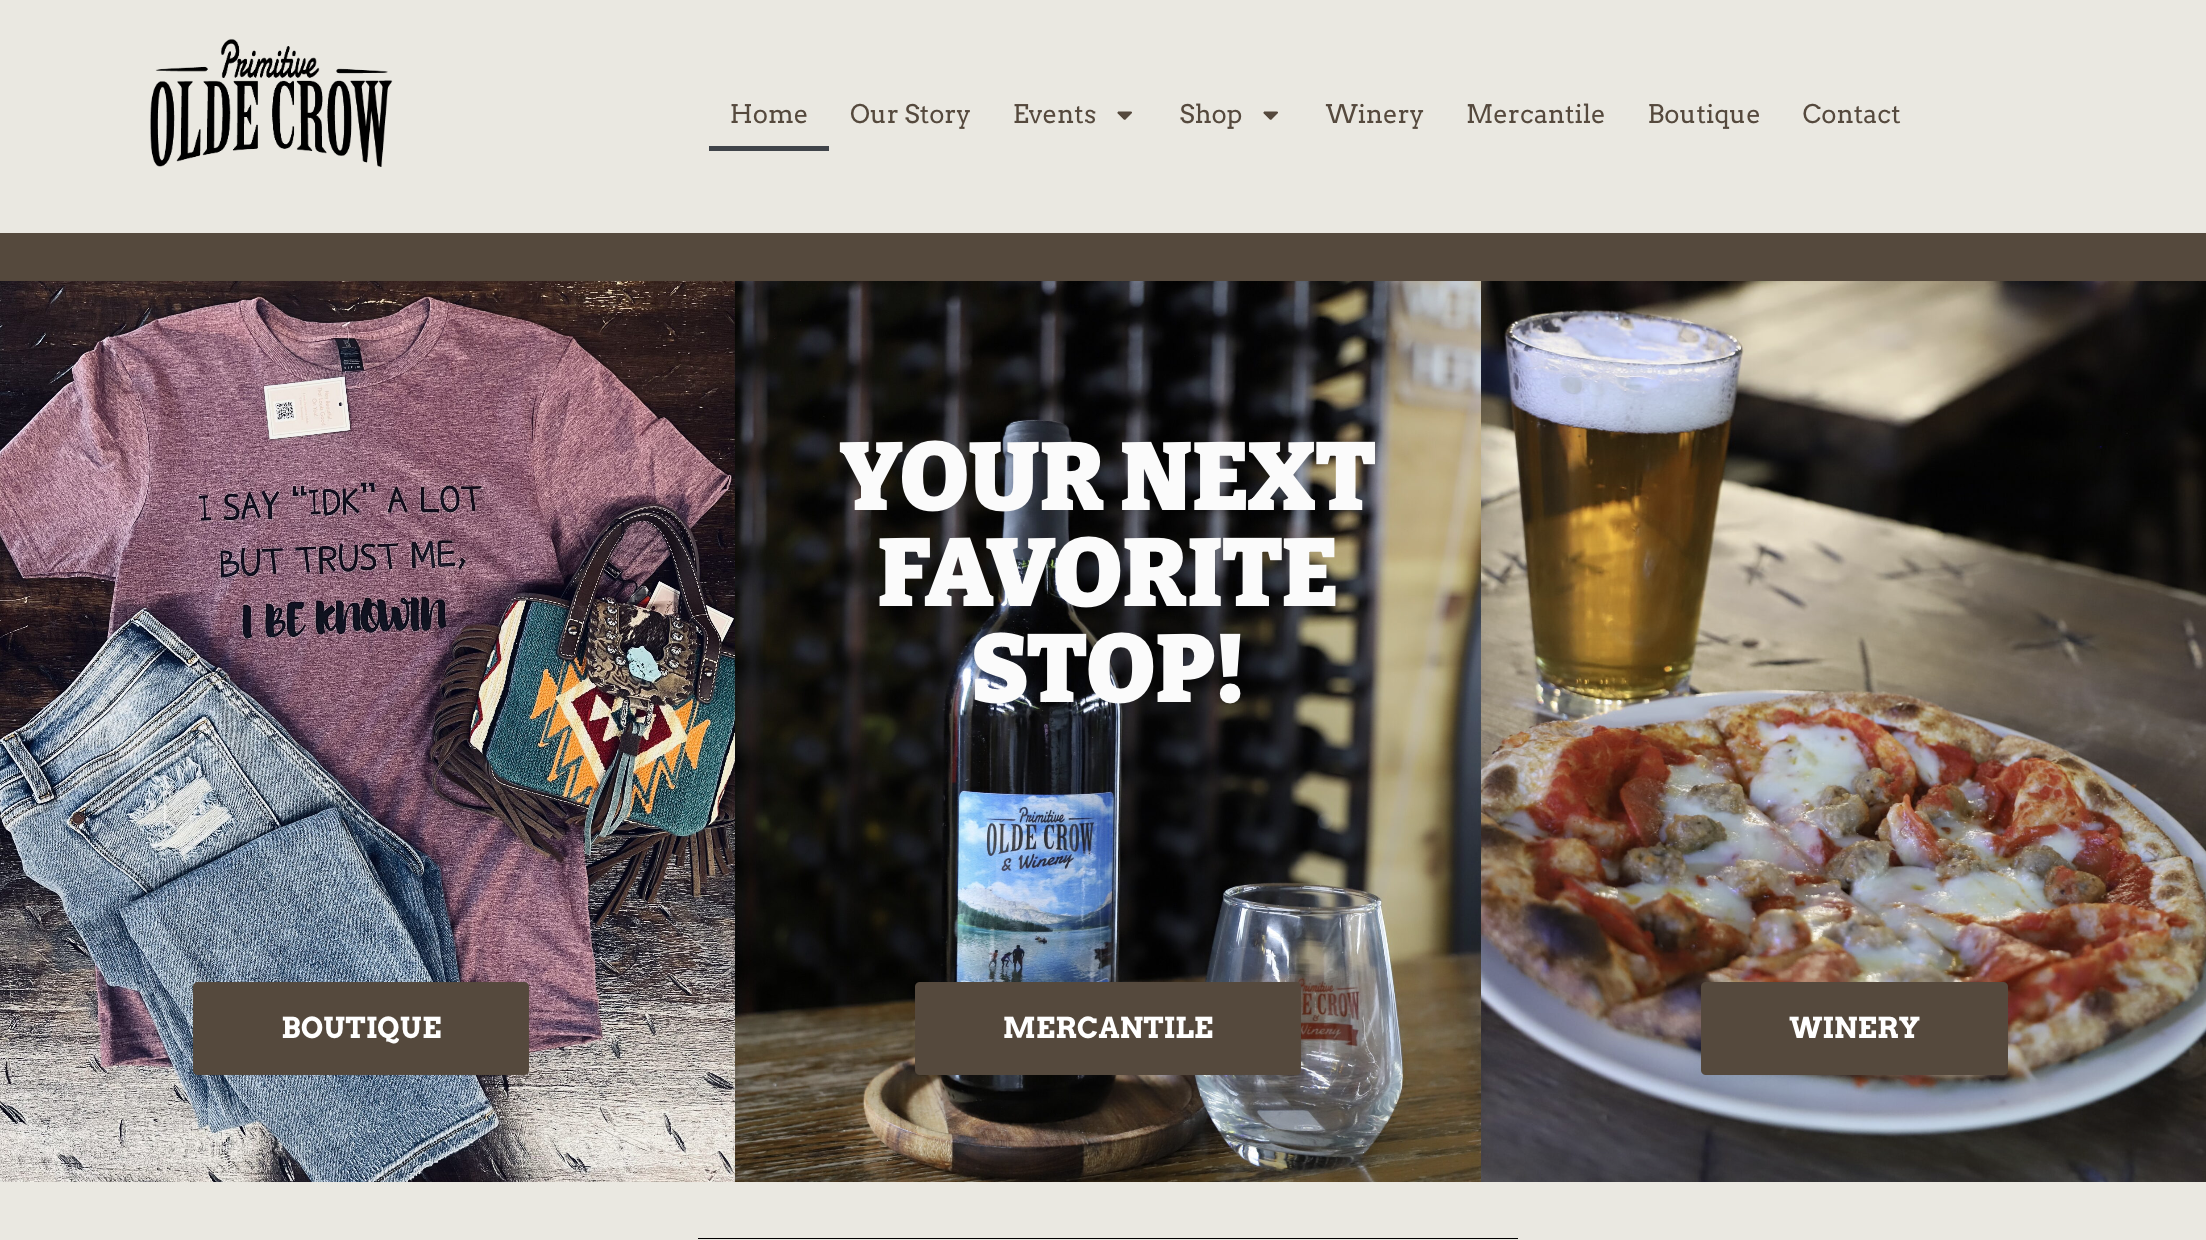Open the Home menu item
This screenshot has height=1240, width=2206.
point(768,114)
